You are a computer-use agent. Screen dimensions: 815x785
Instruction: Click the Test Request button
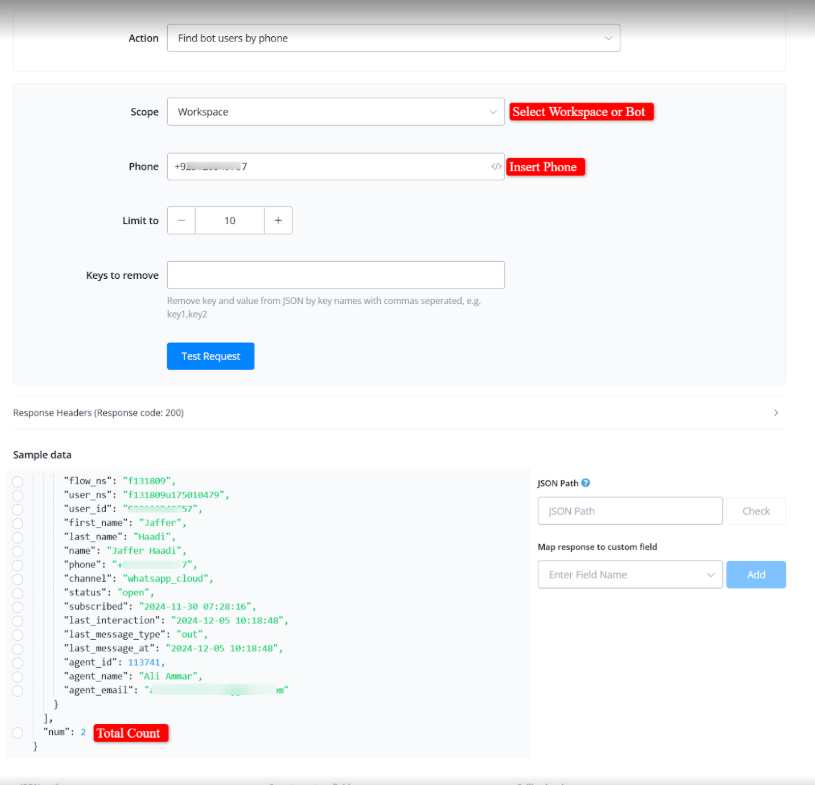[x=210, y=356]
